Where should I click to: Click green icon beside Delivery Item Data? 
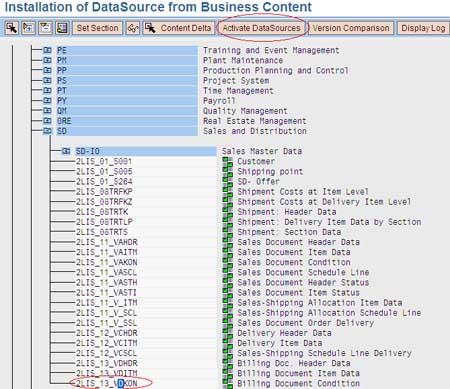(x=228, y=343)
